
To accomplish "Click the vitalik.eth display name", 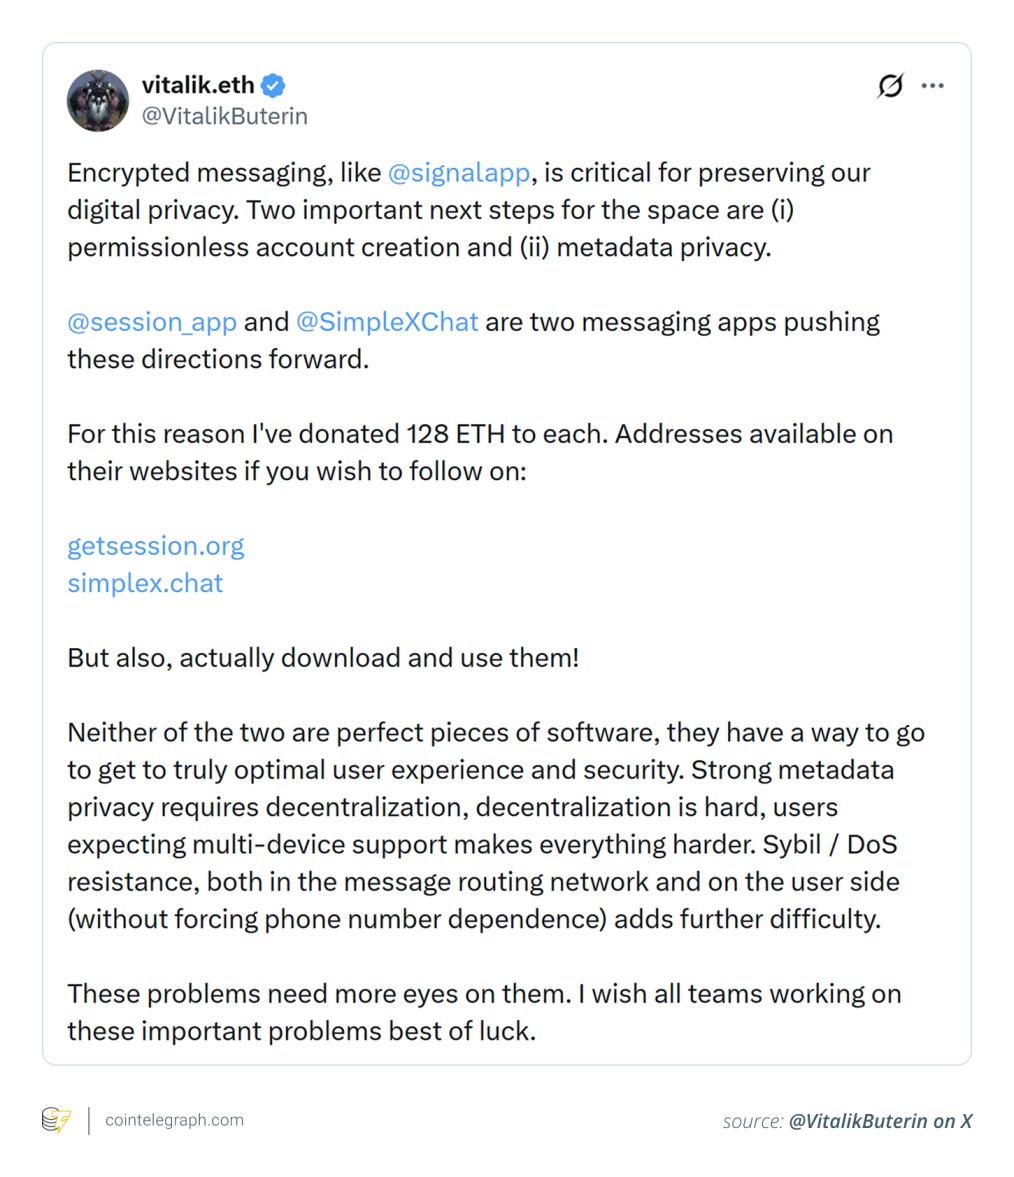I will (198, 85).
